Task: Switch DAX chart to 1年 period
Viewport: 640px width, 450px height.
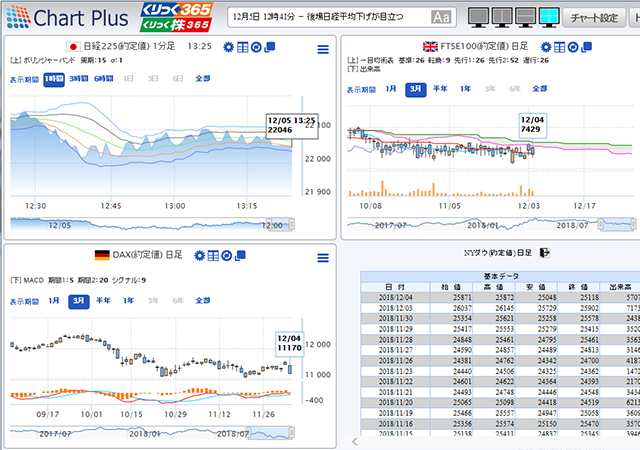Action: (129, 300)
